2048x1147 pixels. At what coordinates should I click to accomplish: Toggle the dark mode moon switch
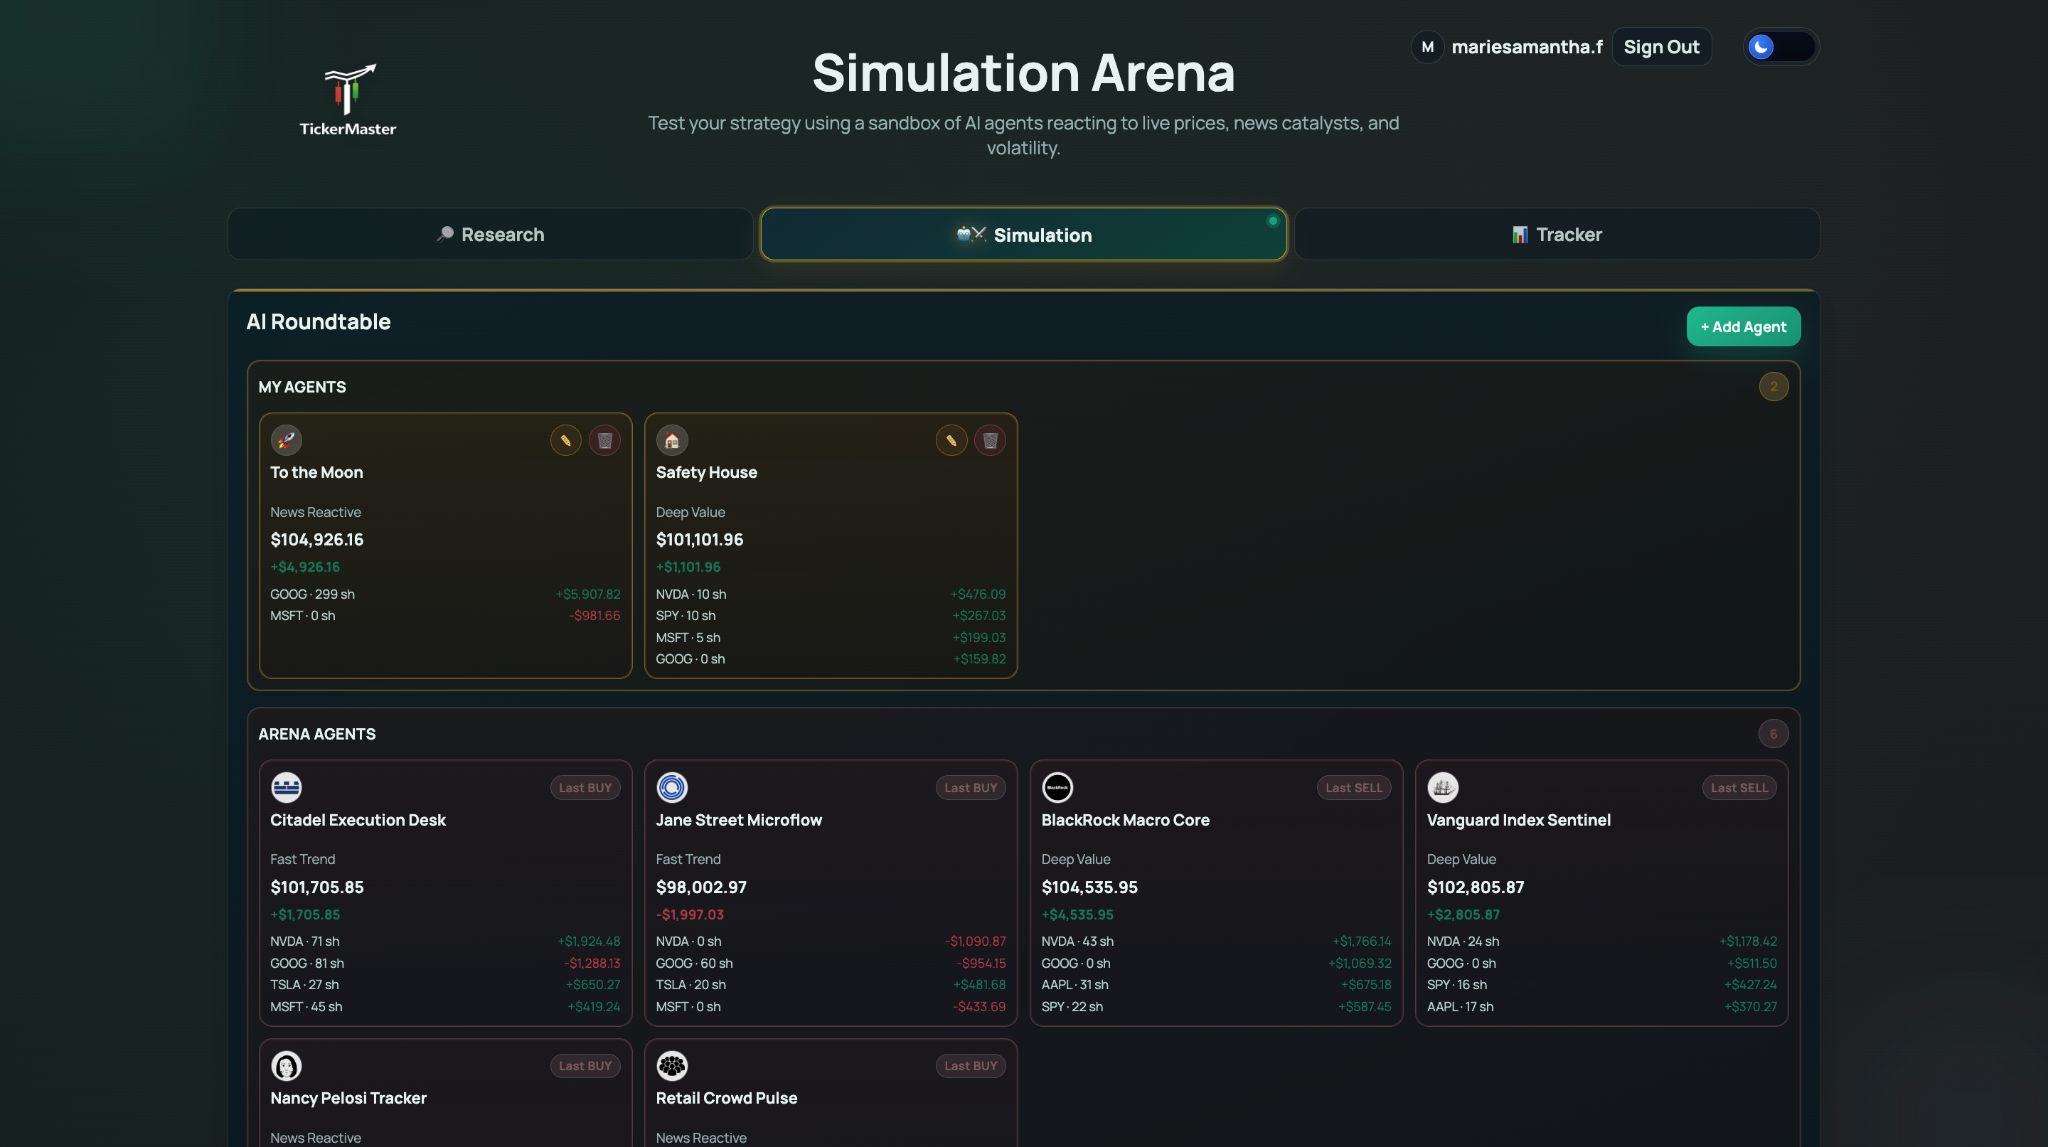[x=1780, y=47]
